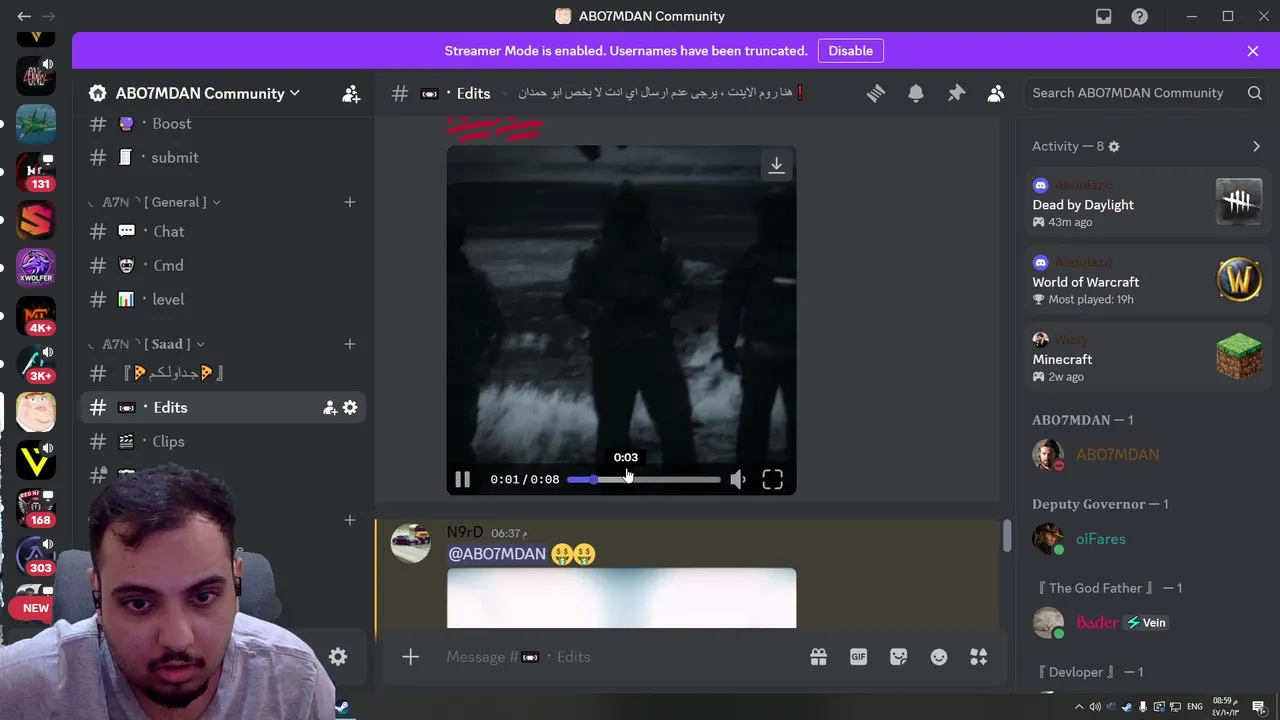
Task: Toggle the member list icon
Action: point(996,93)
